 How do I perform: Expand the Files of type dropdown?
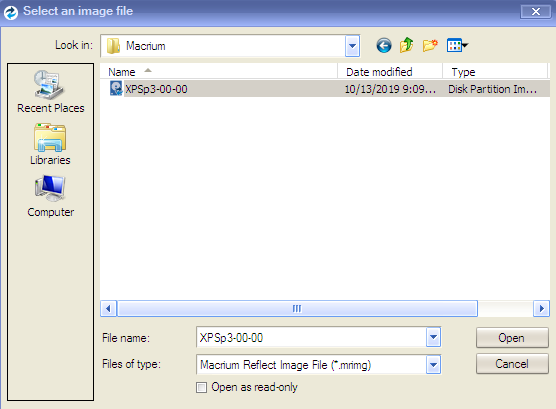pyautogui.click(x=433, y=365)
